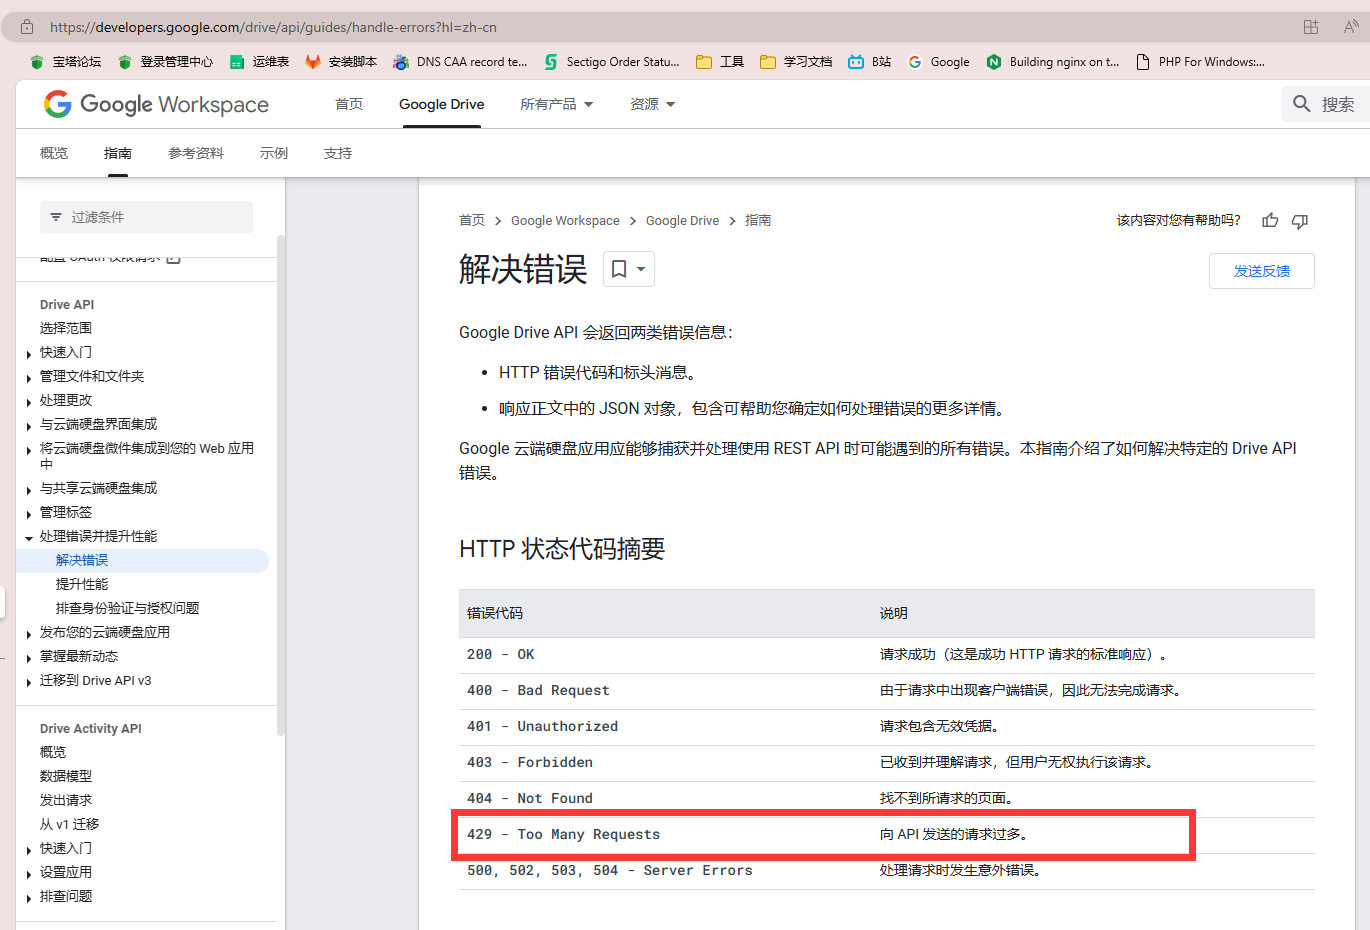Click the thumbs up helpful icon

click(1270, 220)
